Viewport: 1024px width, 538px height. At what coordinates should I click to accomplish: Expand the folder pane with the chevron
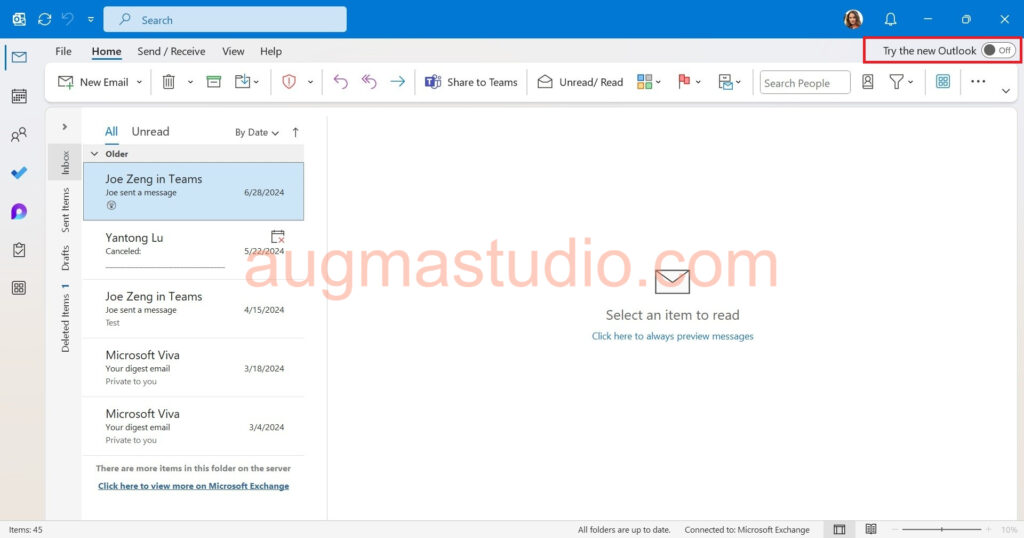point(64,127)
